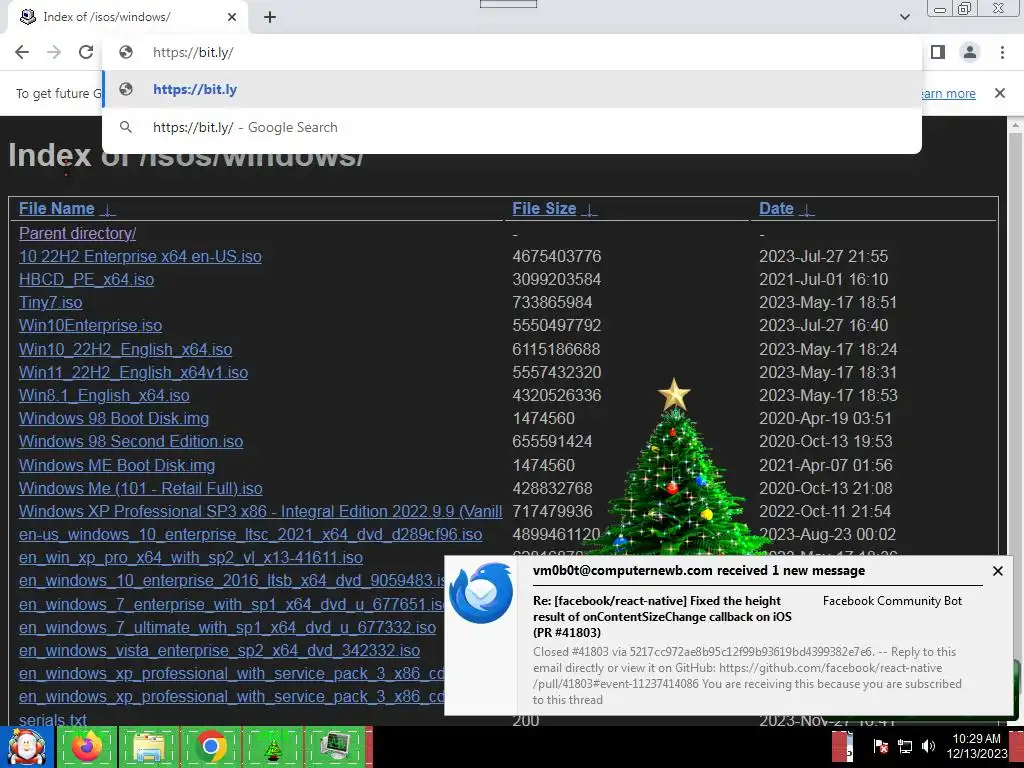Toggle the browser side panel icon

coord(938,52)
